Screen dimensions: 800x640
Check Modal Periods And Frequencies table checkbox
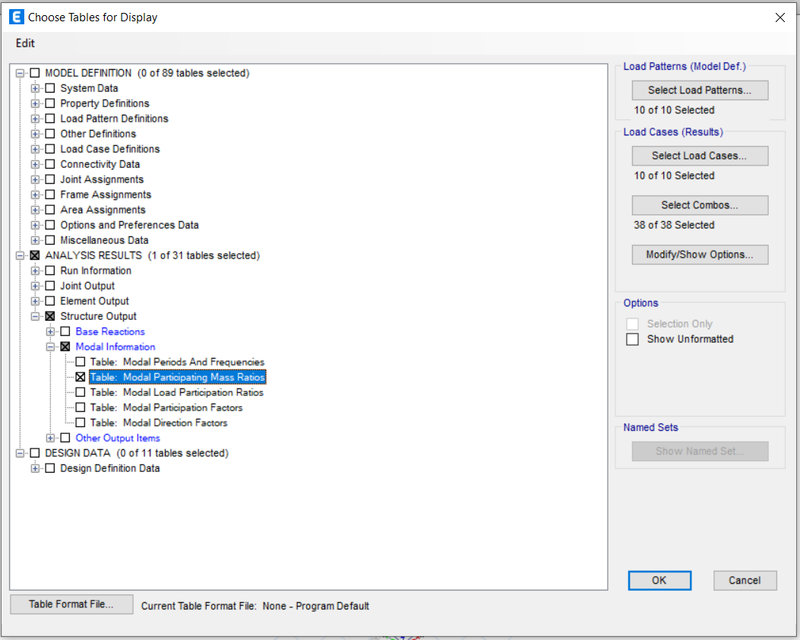click(80, 362)
